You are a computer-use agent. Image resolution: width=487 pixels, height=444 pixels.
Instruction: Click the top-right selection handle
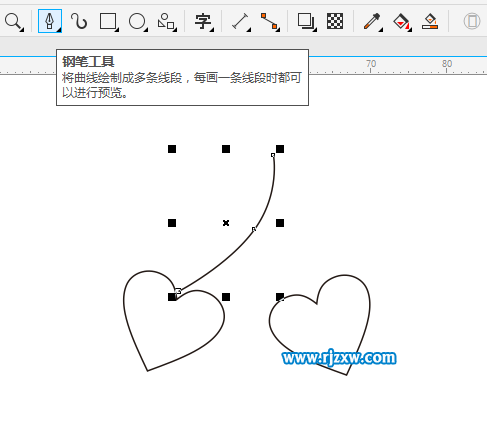(280, 149)
